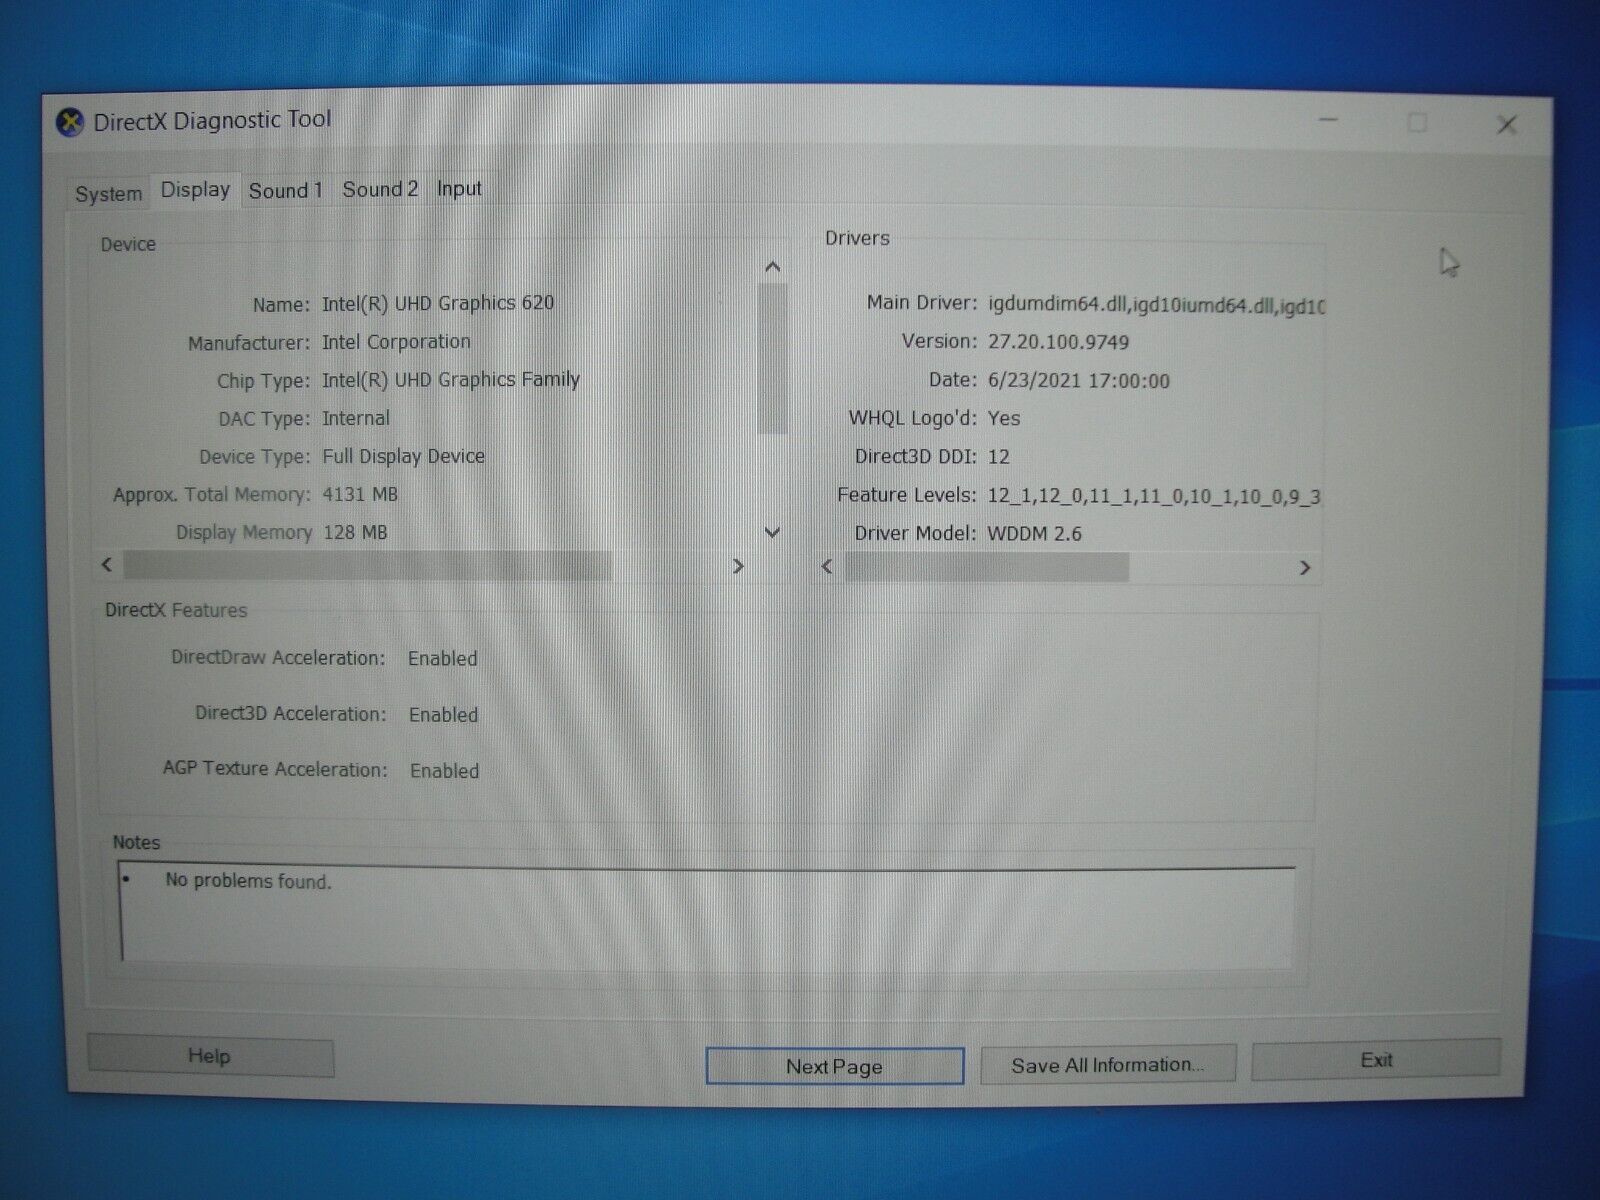Click the Drivers panel horizontal scrollbar thumb

(987, 568)
